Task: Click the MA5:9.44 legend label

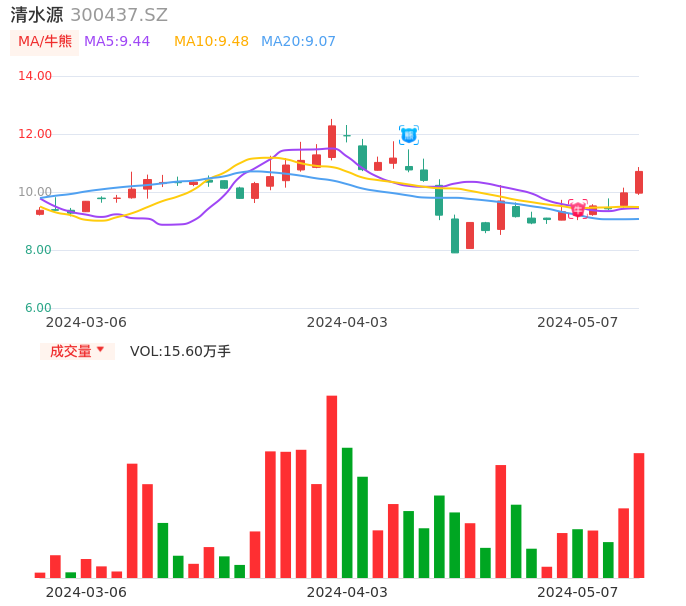Action: (117, 42)
